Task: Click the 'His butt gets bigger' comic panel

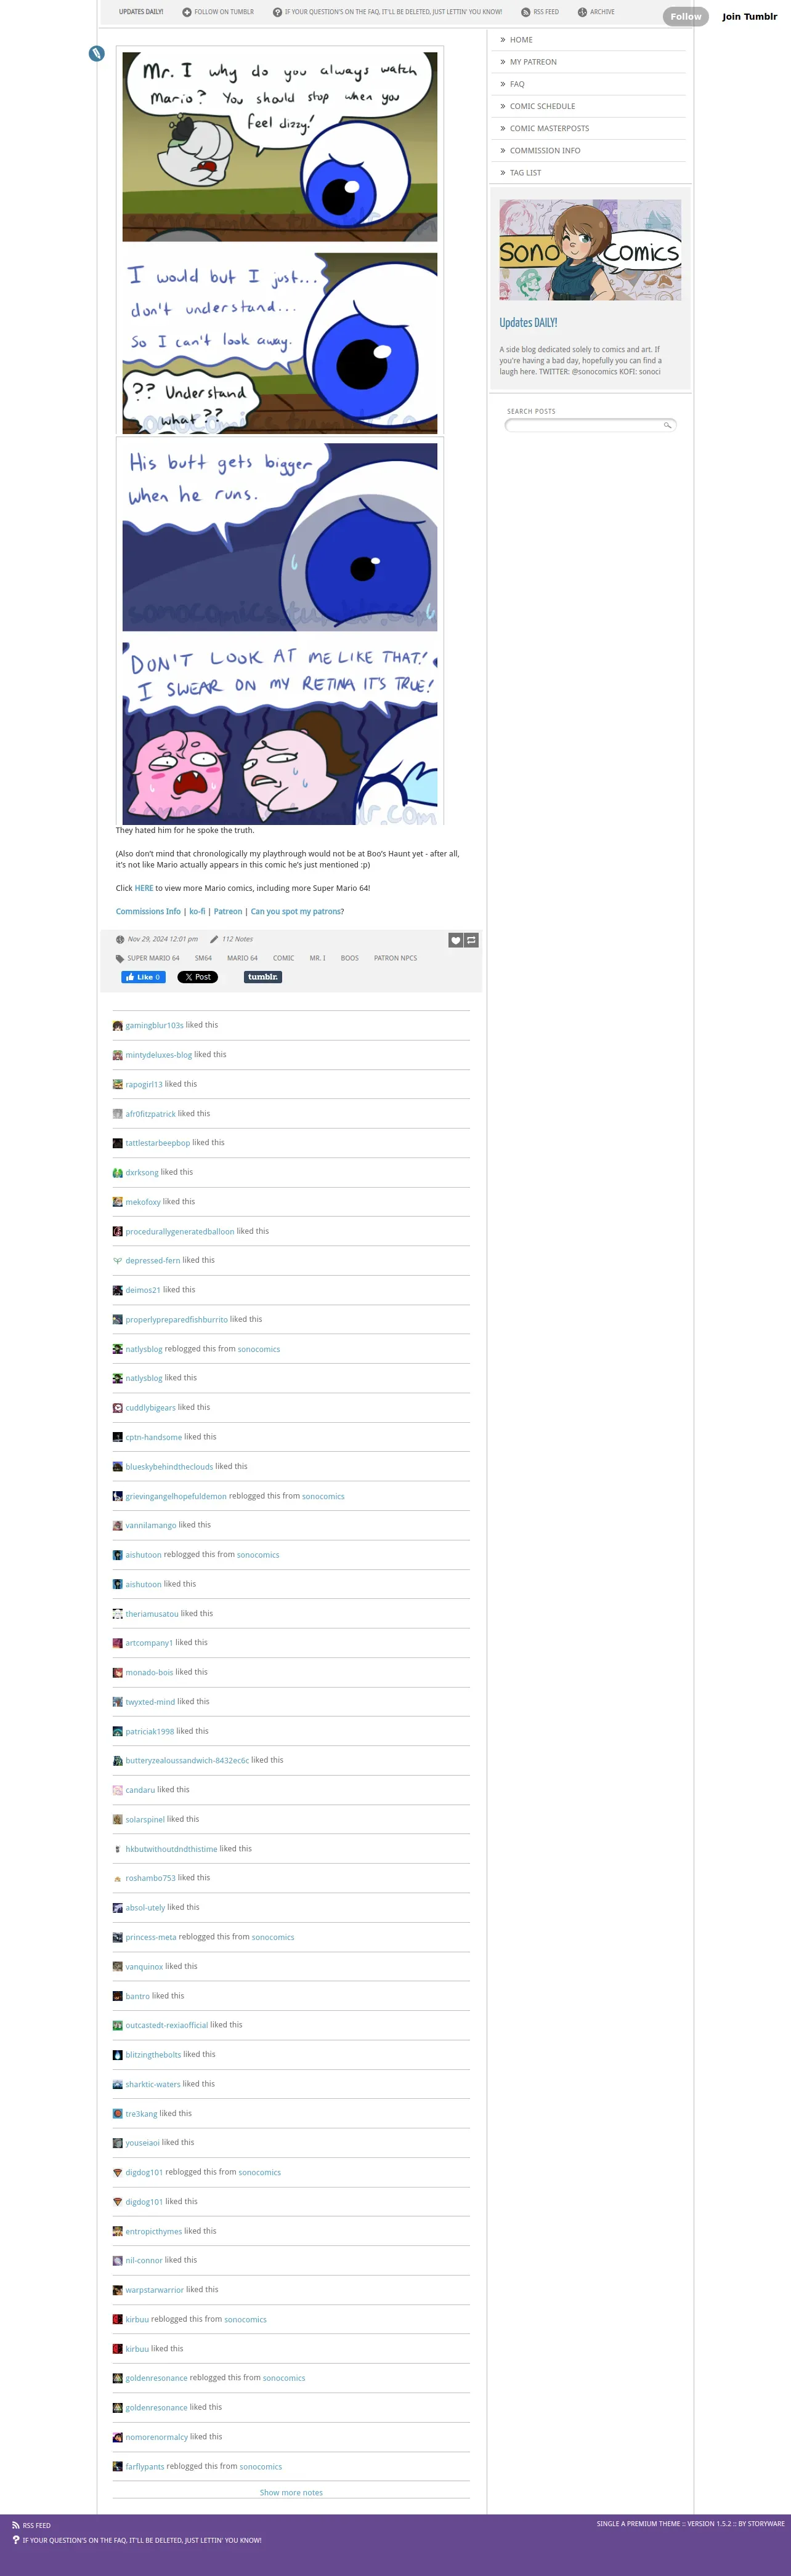Action: coord(280,537)
